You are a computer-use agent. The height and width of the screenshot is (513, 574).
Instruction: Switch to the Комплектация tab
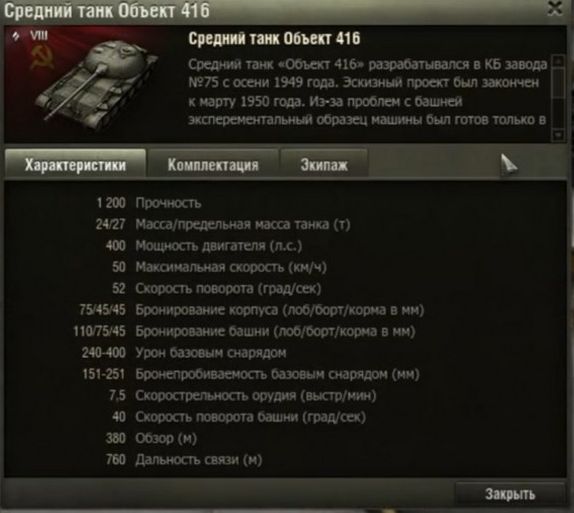213,165
